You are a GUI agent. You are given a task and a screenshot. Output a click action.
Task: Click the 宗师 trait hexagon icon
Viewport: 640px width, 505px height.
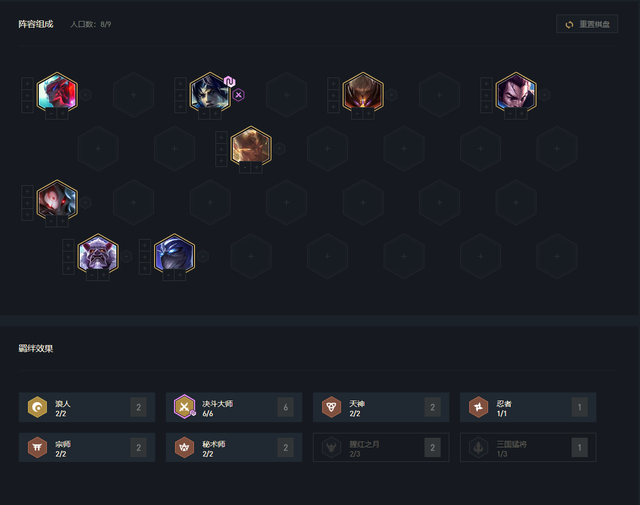pyautogui.click(x=37, y=447)
